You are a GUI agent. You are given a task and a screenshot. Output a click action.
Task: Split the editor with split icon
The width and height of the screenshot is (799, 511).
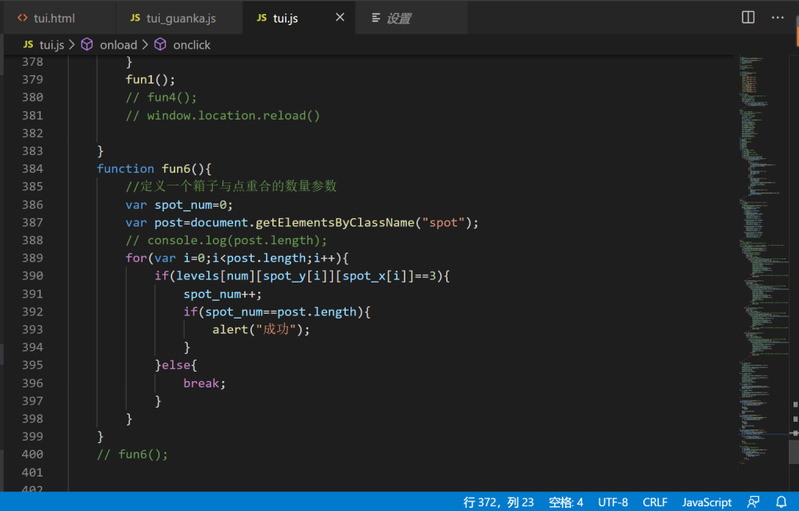(748, 18)
